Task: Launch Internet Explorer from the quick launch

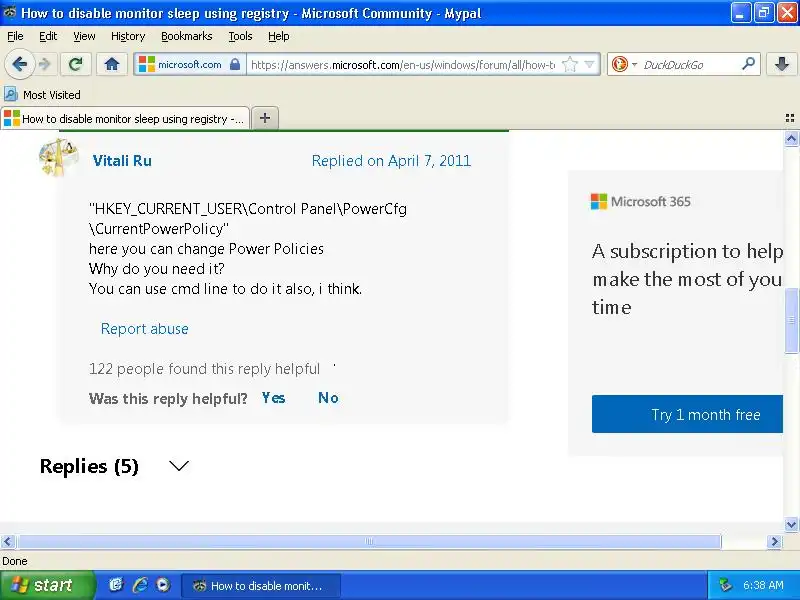Action: (x=140, y=585)
